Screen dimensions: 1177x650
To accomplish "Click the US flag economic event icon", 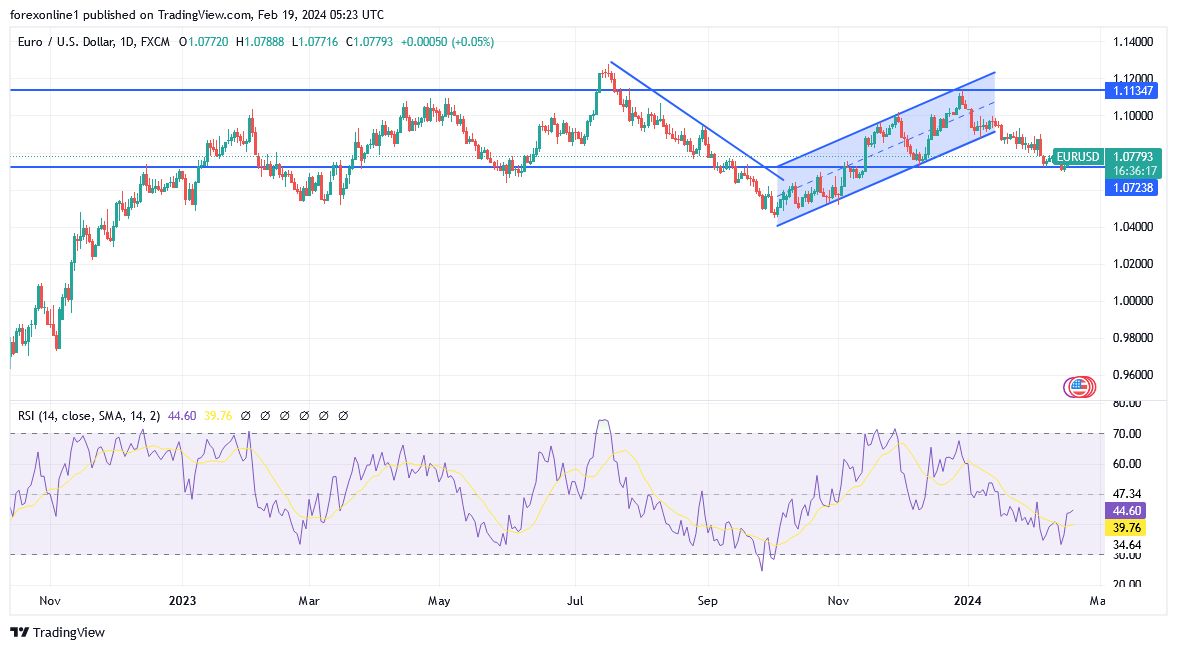I will click(x=1079, y=387).
